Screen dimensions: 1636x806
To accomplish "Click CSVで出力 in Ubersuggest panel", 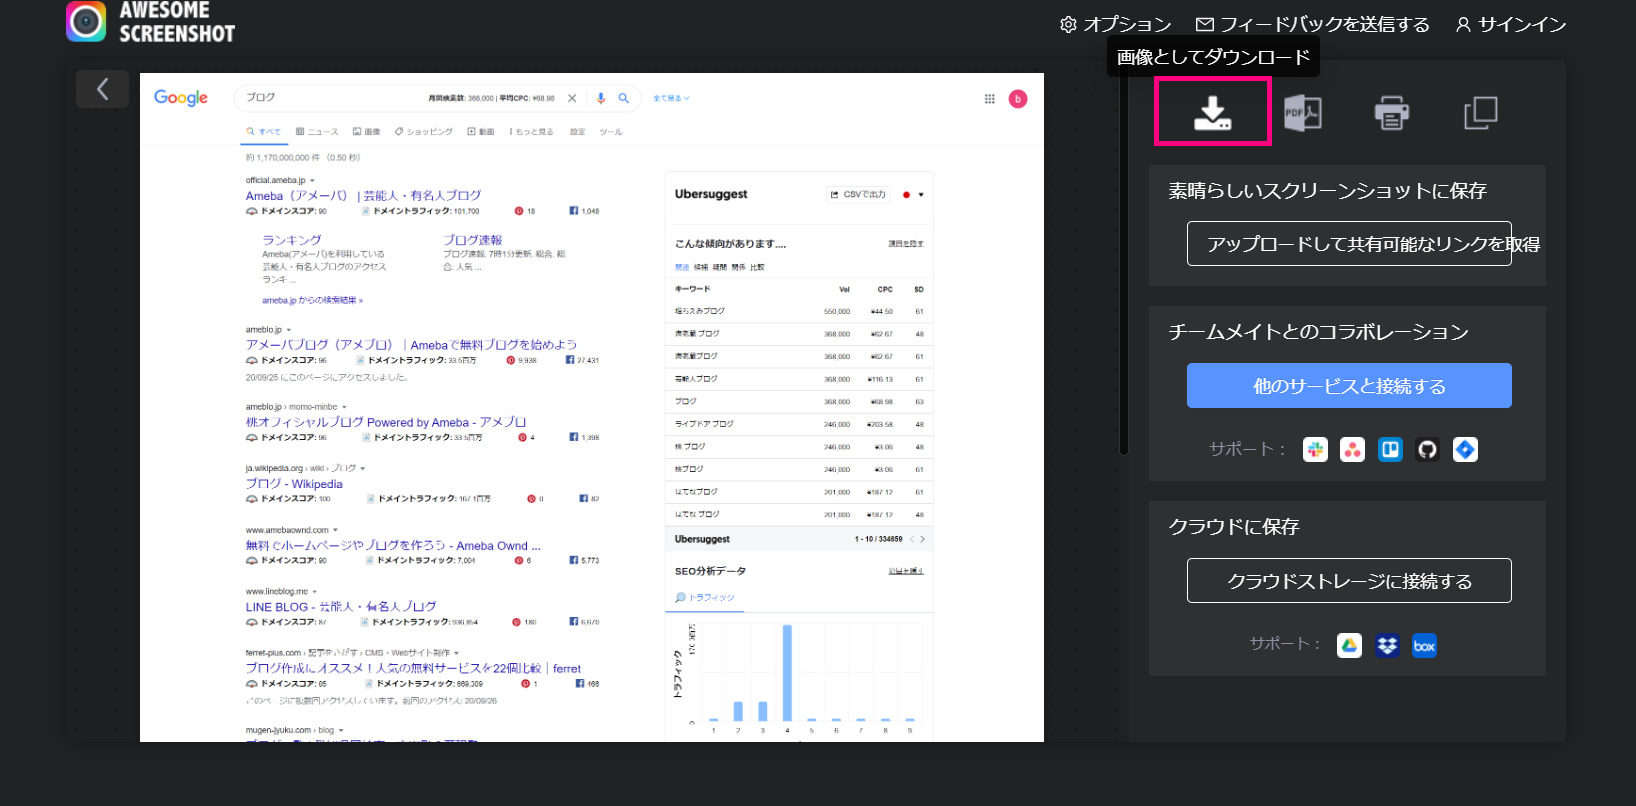I will click(x=858, y=195).
